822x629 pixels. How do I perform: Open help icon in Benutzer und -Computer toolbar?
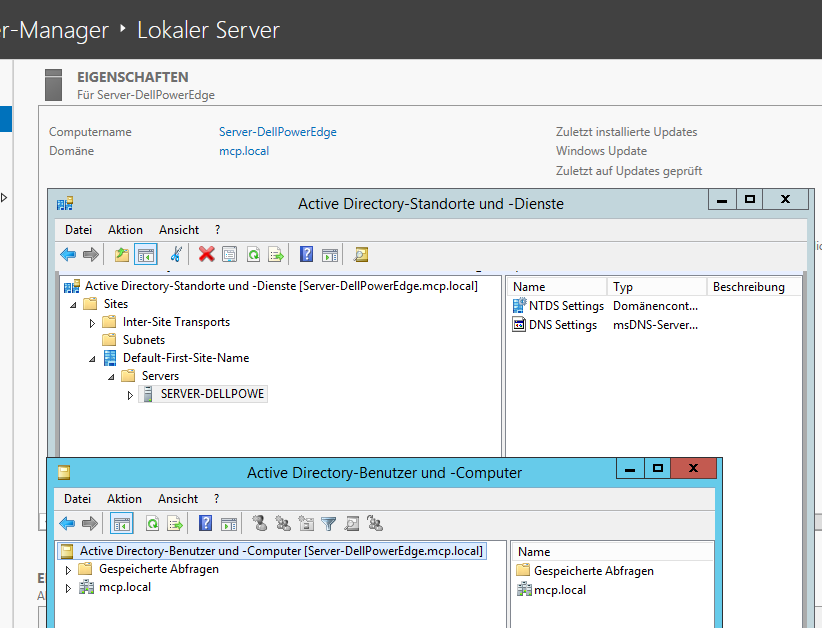click(x=206, y=524)
